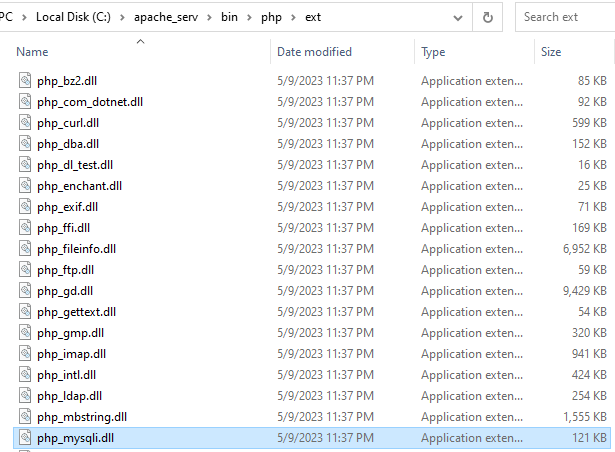Screen dimensions: 615x452
Task: Click the php_gmp.dll file icon
Action: click(25, 332)
